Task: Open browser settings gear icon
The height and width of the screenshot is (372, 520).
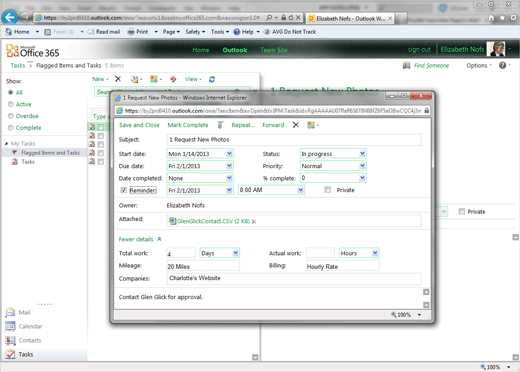Action: pyautogui.click(x=513, y=18)
